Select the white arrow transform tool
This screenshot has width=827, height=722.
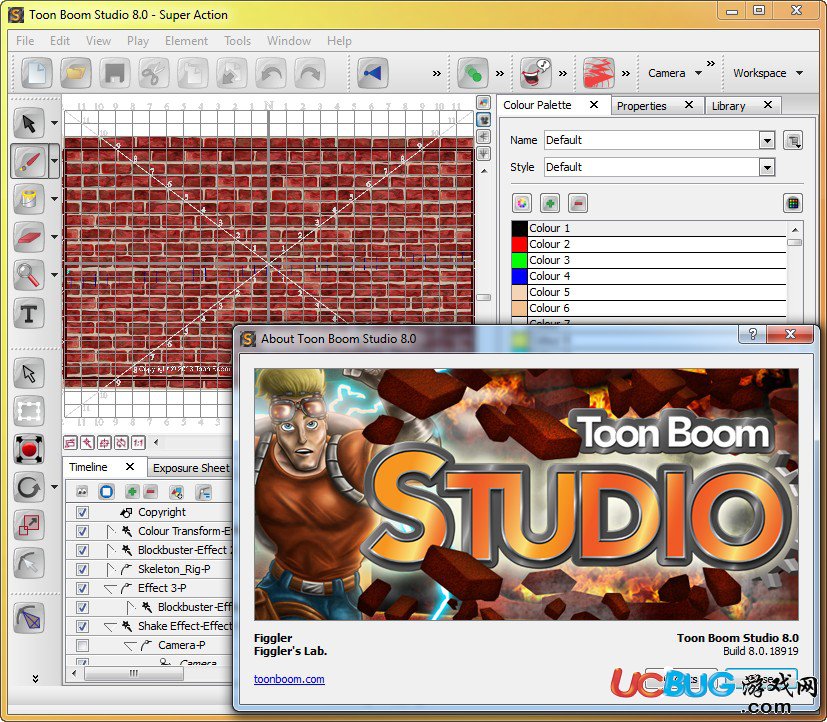tap(28, 373)
